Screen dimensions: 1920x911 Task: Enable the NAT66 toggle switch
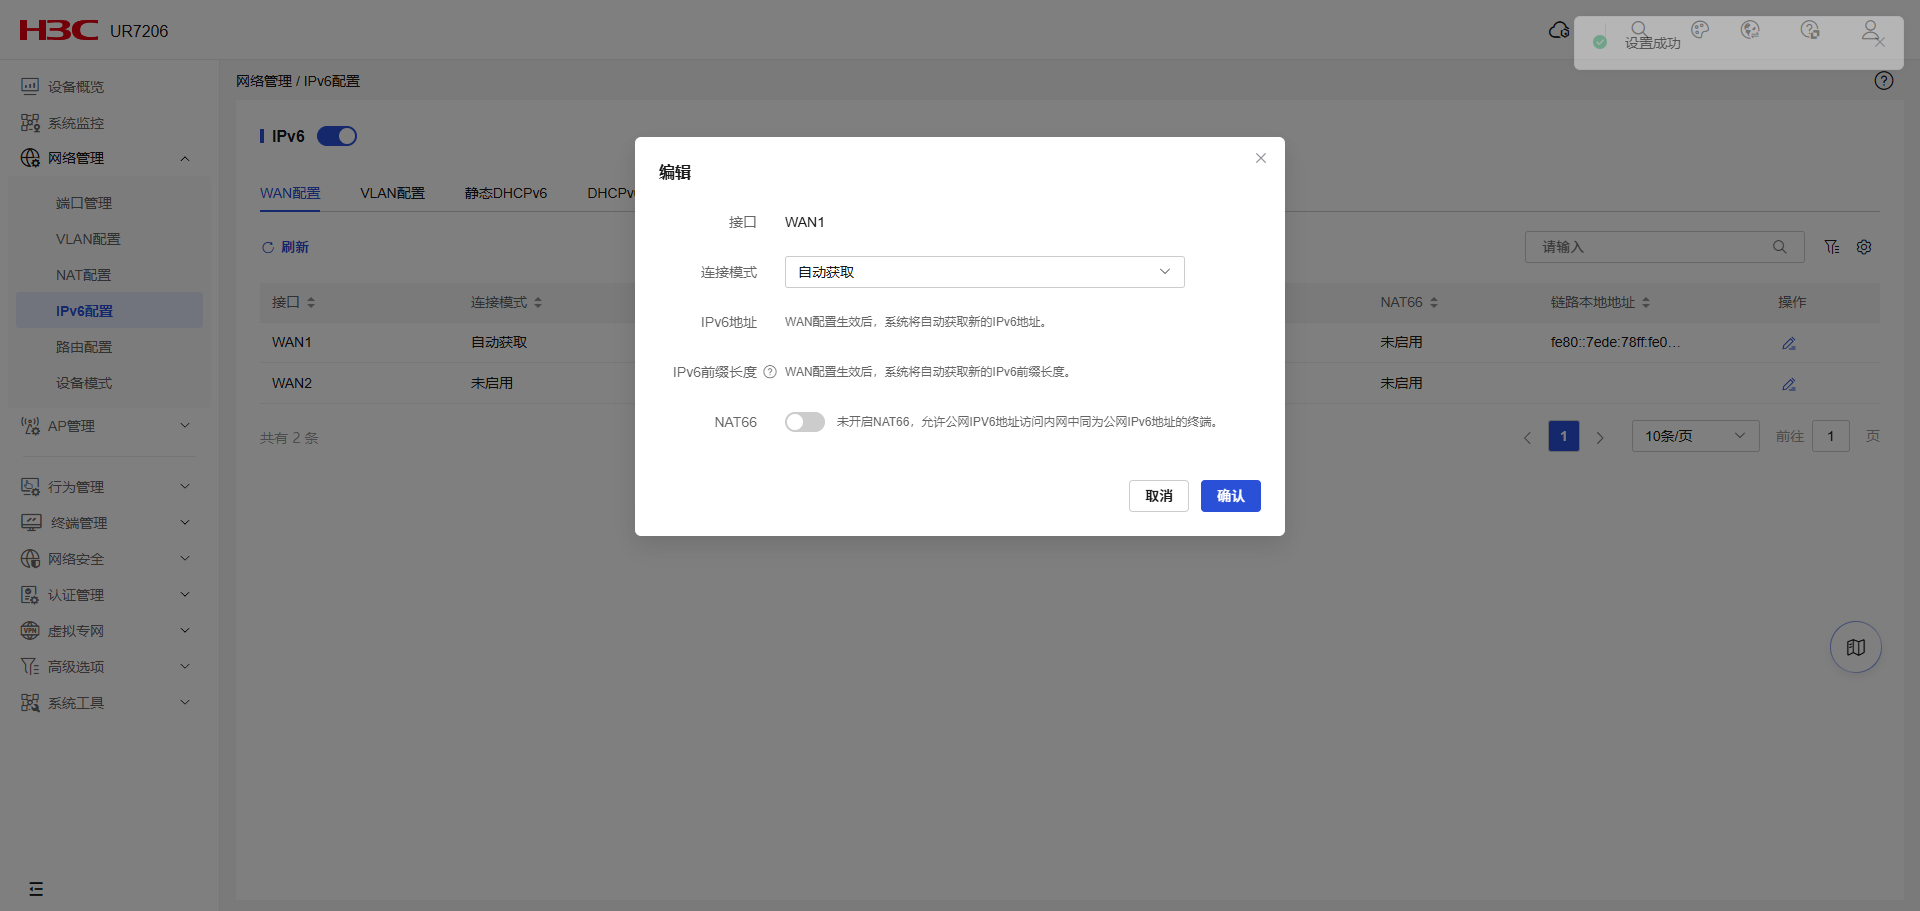(x=804, y=422)
